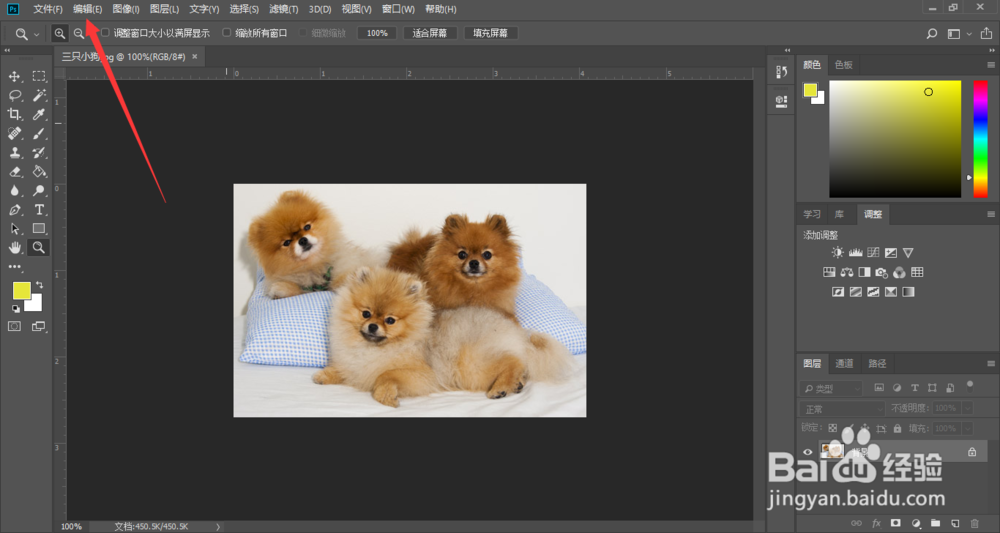Screen dimensions: 1000x533
Task: Toggle filter for adjustment layers
Action: [897, 388]
